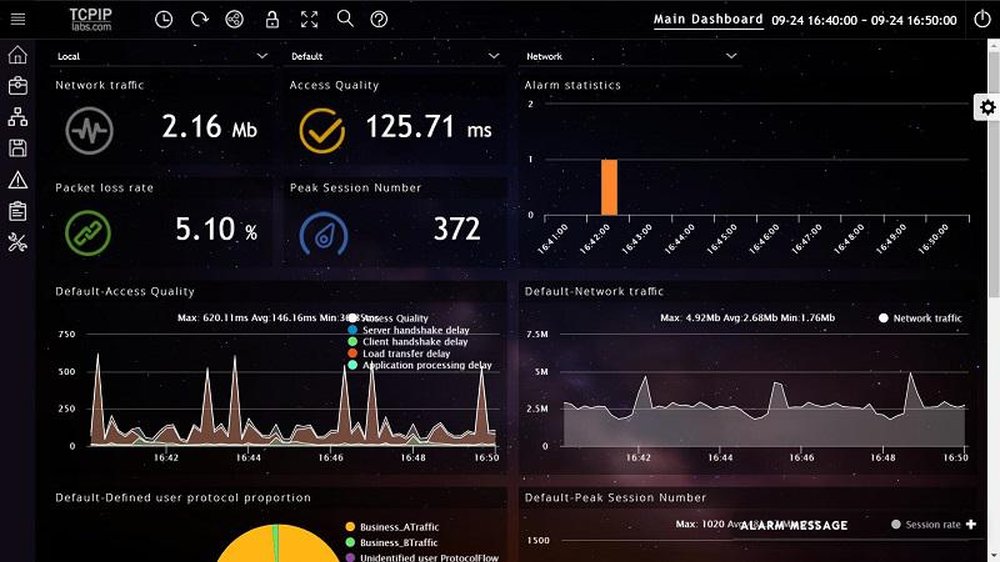Toggle Access Quality legend series
Screen dimensions: 1000x562
tap(388, 318)
